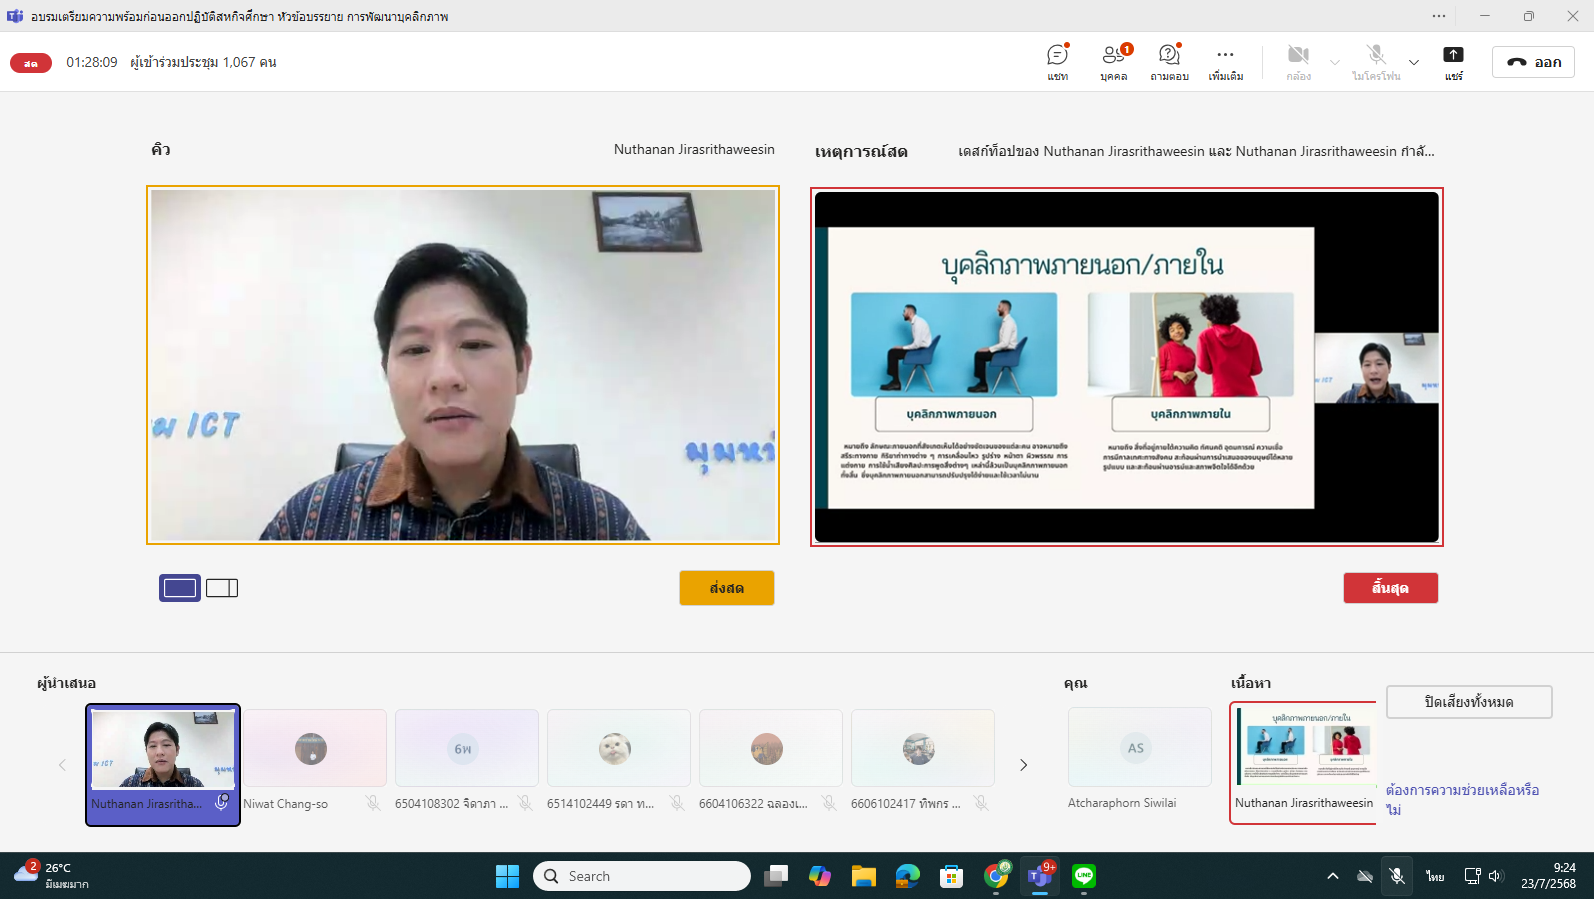
Task: Show next presenters with the right chevron
Action: [x=1023, y=765]
